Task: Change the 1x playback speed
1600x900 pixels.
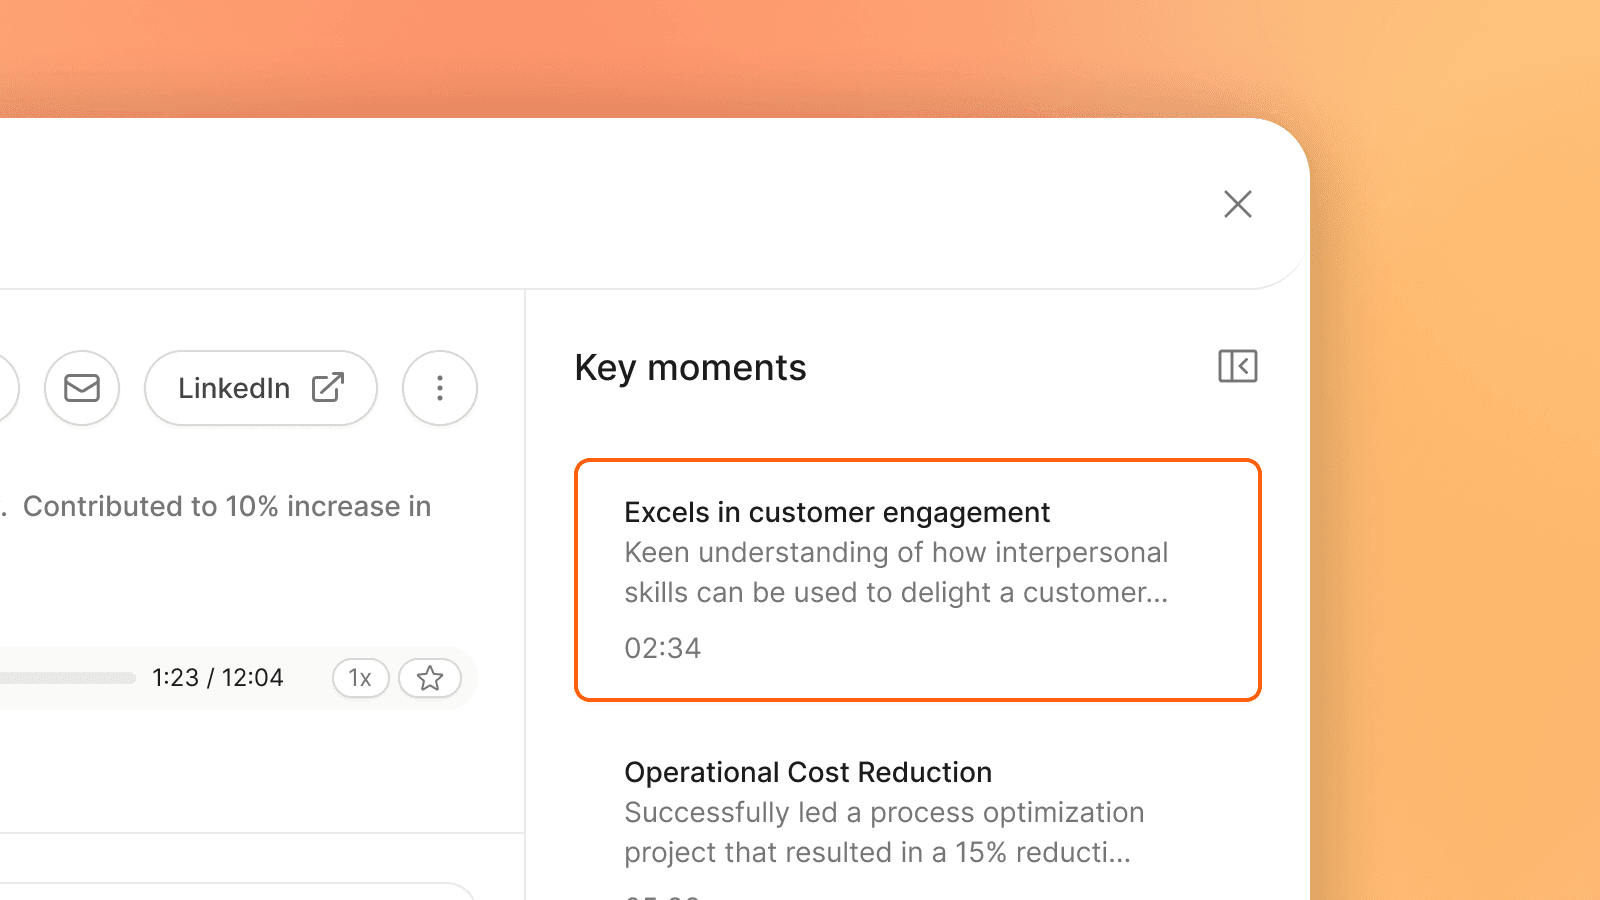Action: [x=360, y=678]
